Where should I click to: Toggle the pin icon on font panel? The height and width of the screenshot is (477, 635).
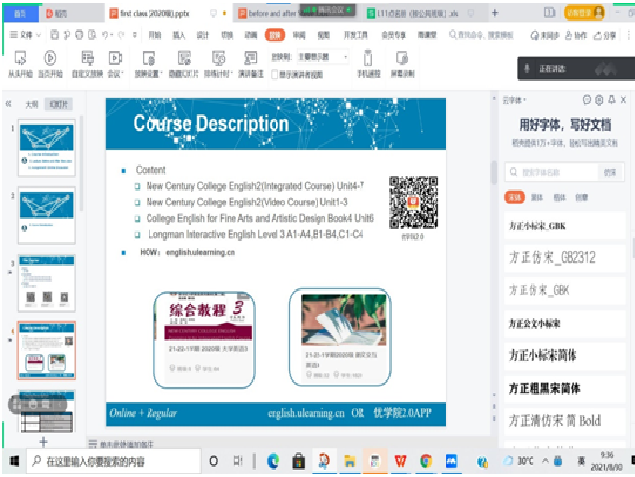[x=612, y=100]
